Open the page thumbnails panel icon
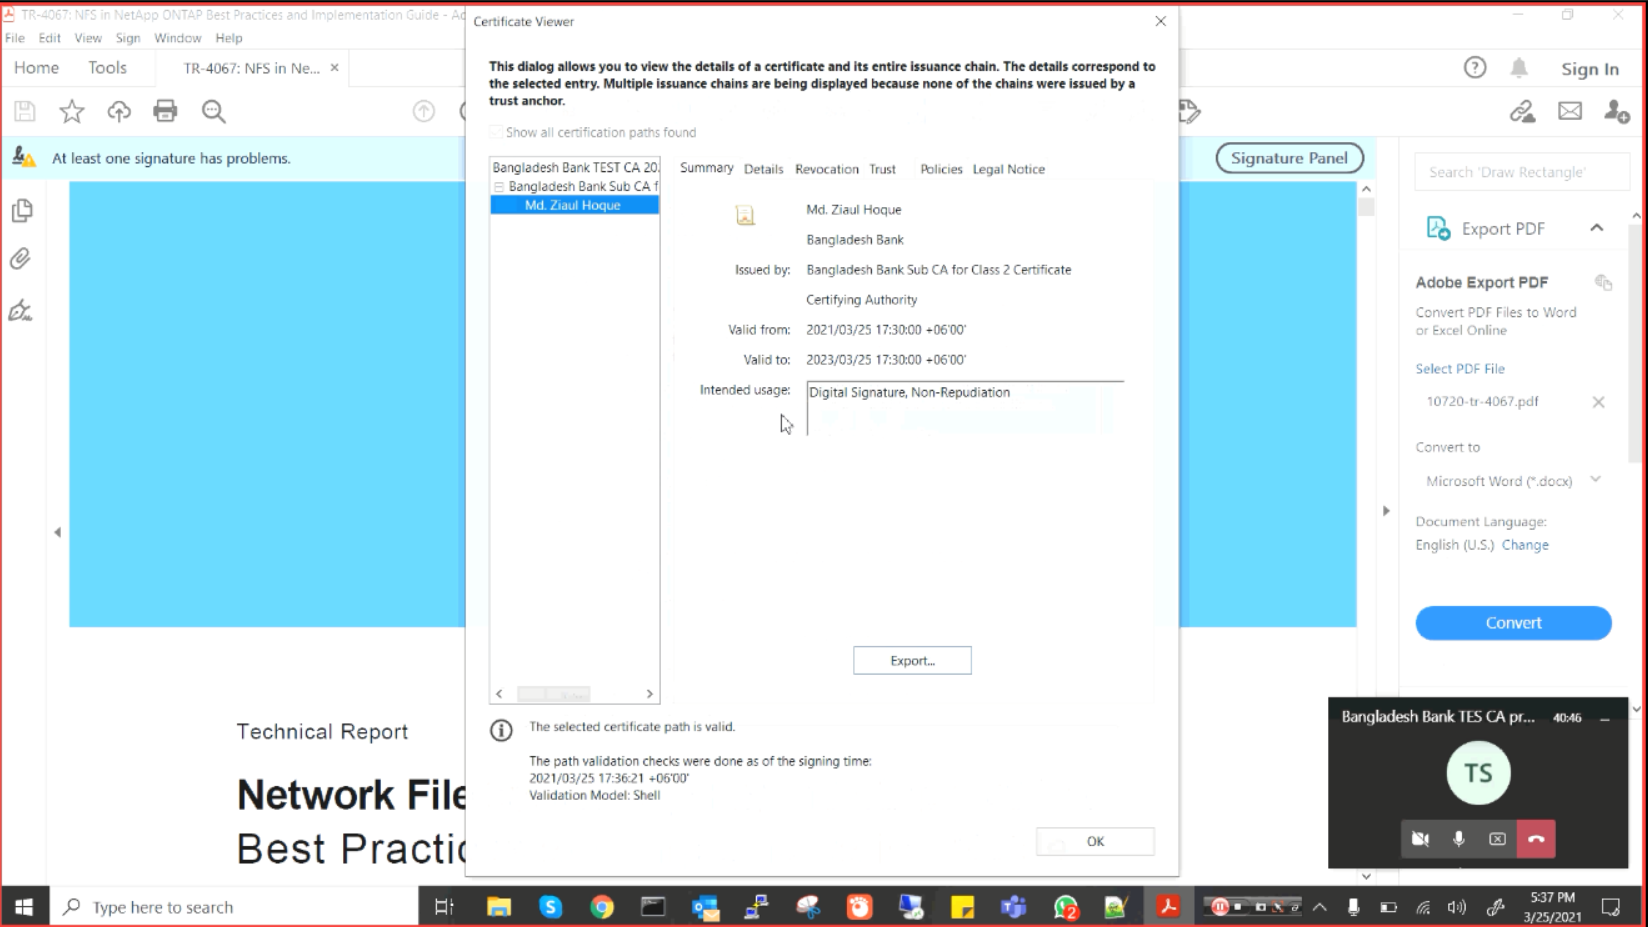 pyautogui.click(x=22, y=210)
